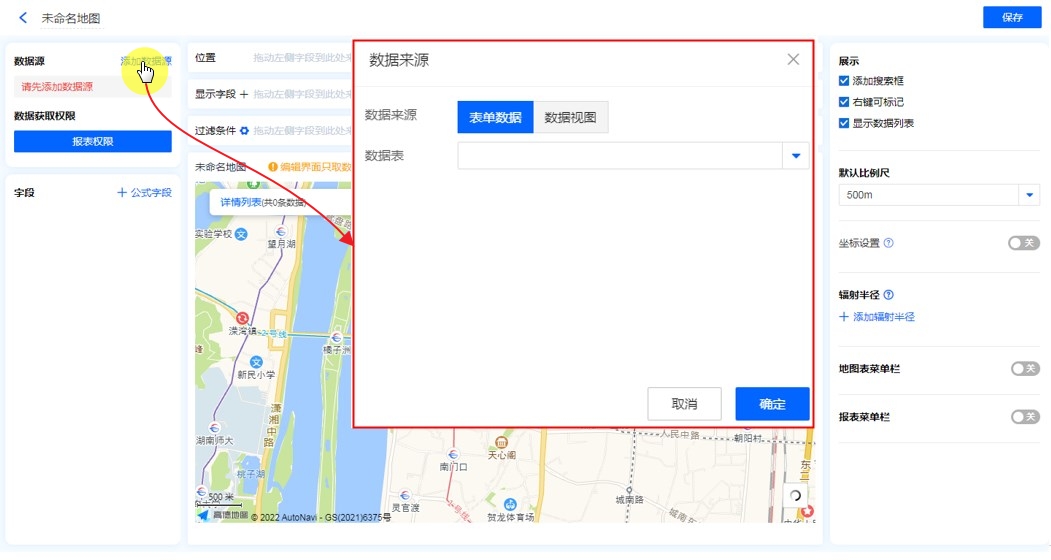Viewport: 1051px width, 560px height.
Task: Click the plus icon for 公式字段
Action: tap(122, 192)
